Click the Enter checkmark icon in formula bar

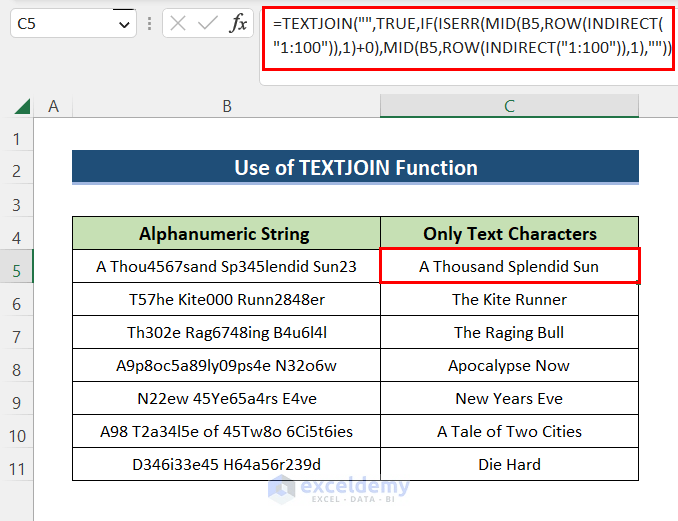click(208, 23)
